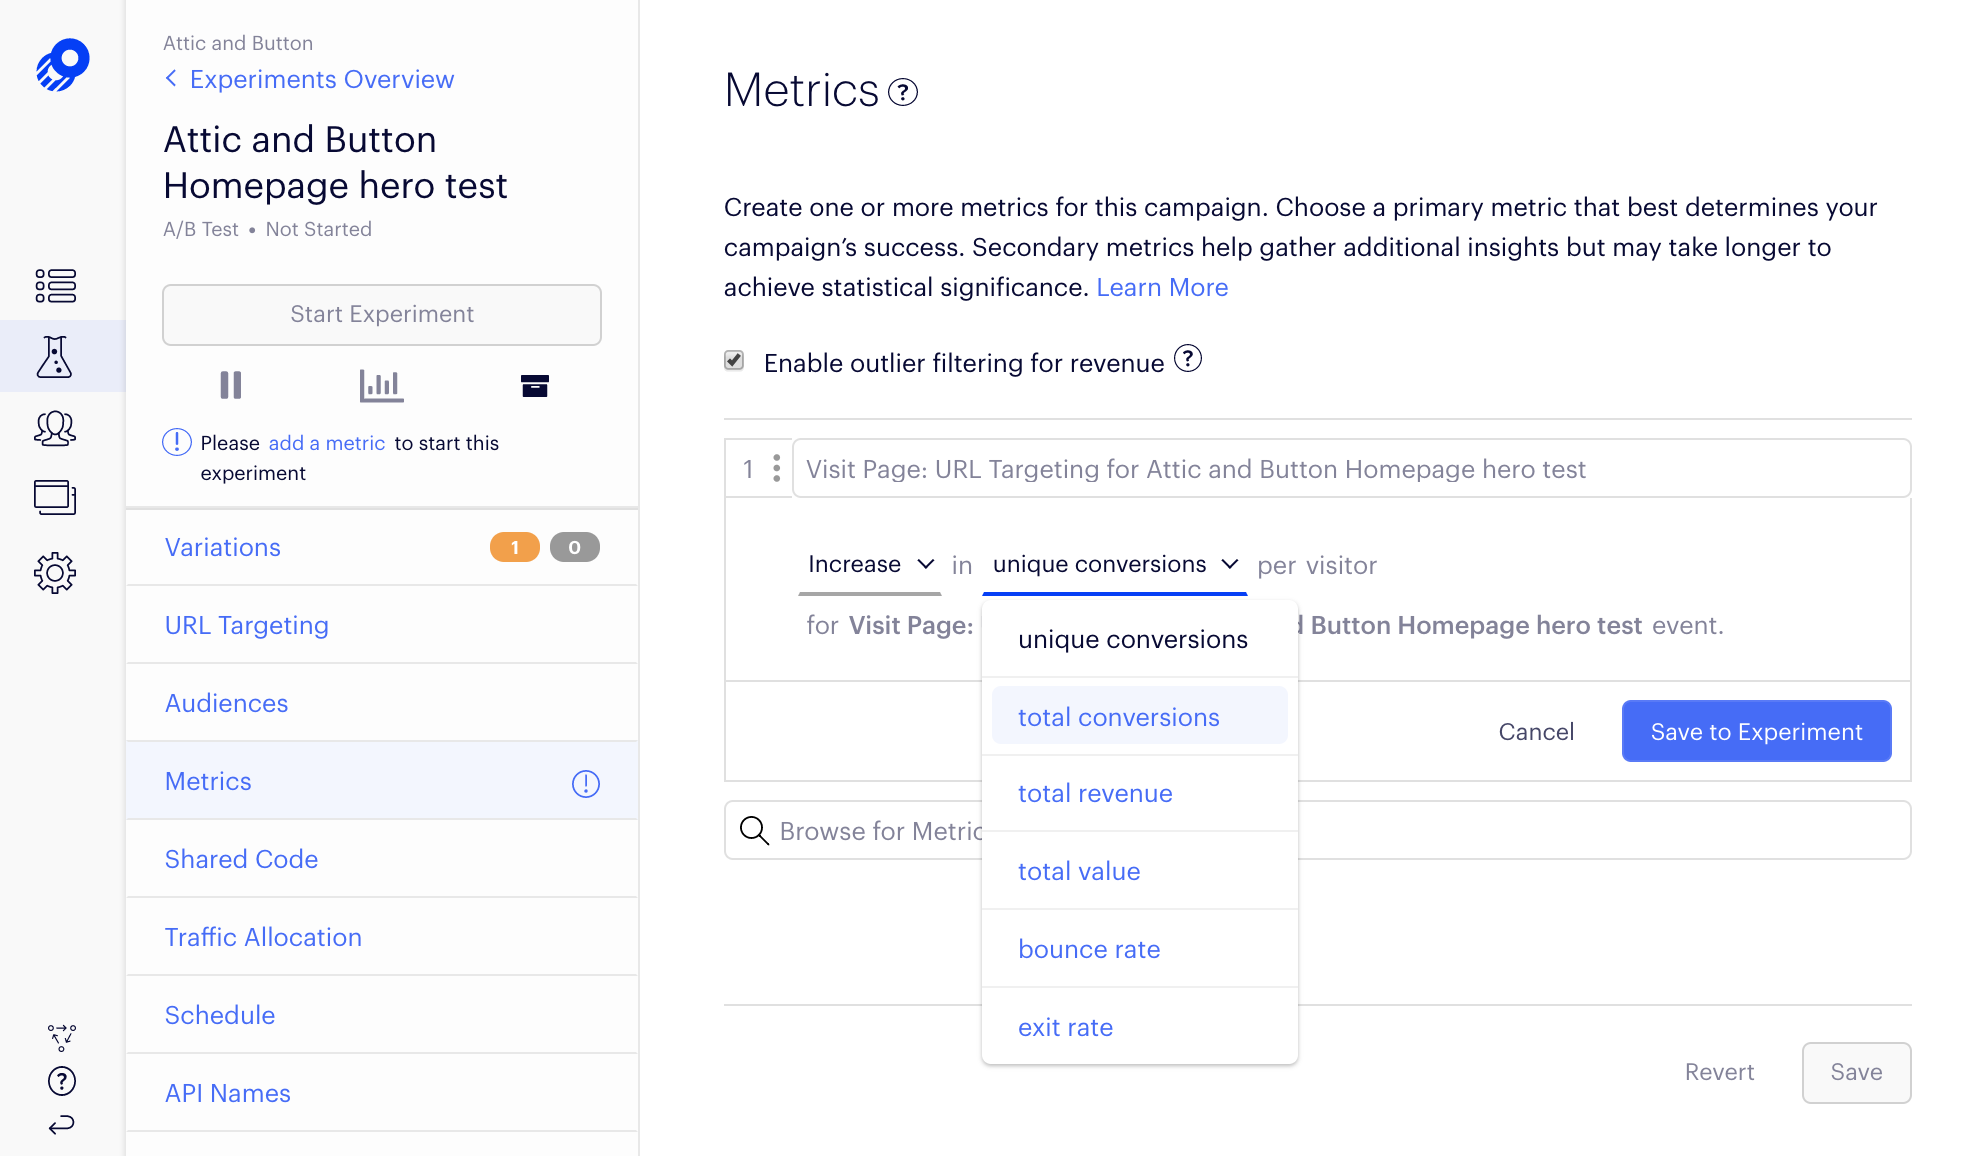Open the experiments flask sidebar icon
This screenshot has height=1156, width=1972.
56,357
